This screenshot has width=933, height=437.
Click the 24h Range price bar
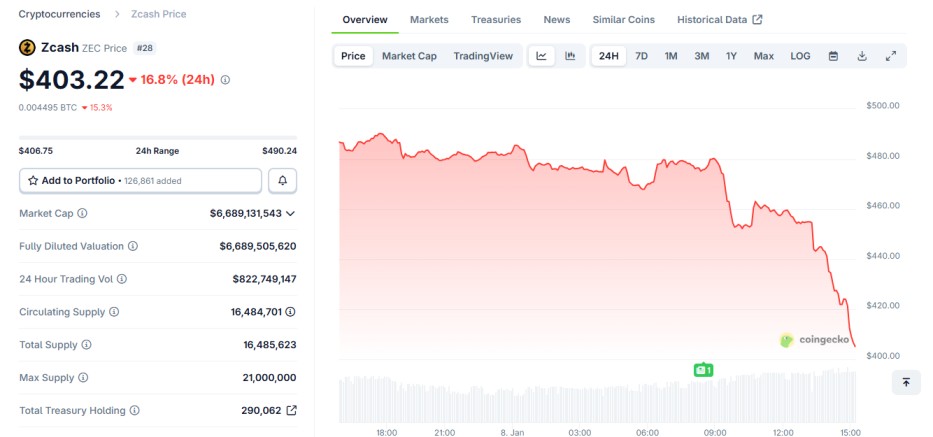coord(158,137)
